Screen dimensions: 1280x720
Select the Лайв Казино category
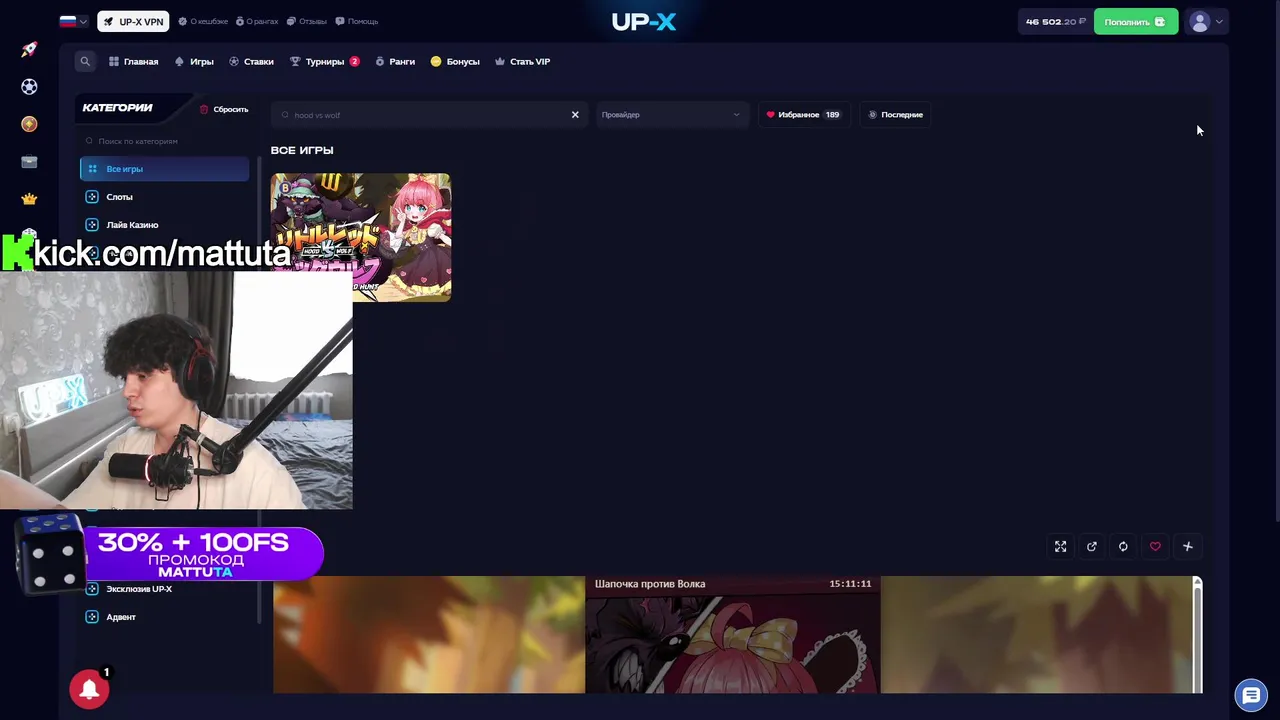pos(165,225)
